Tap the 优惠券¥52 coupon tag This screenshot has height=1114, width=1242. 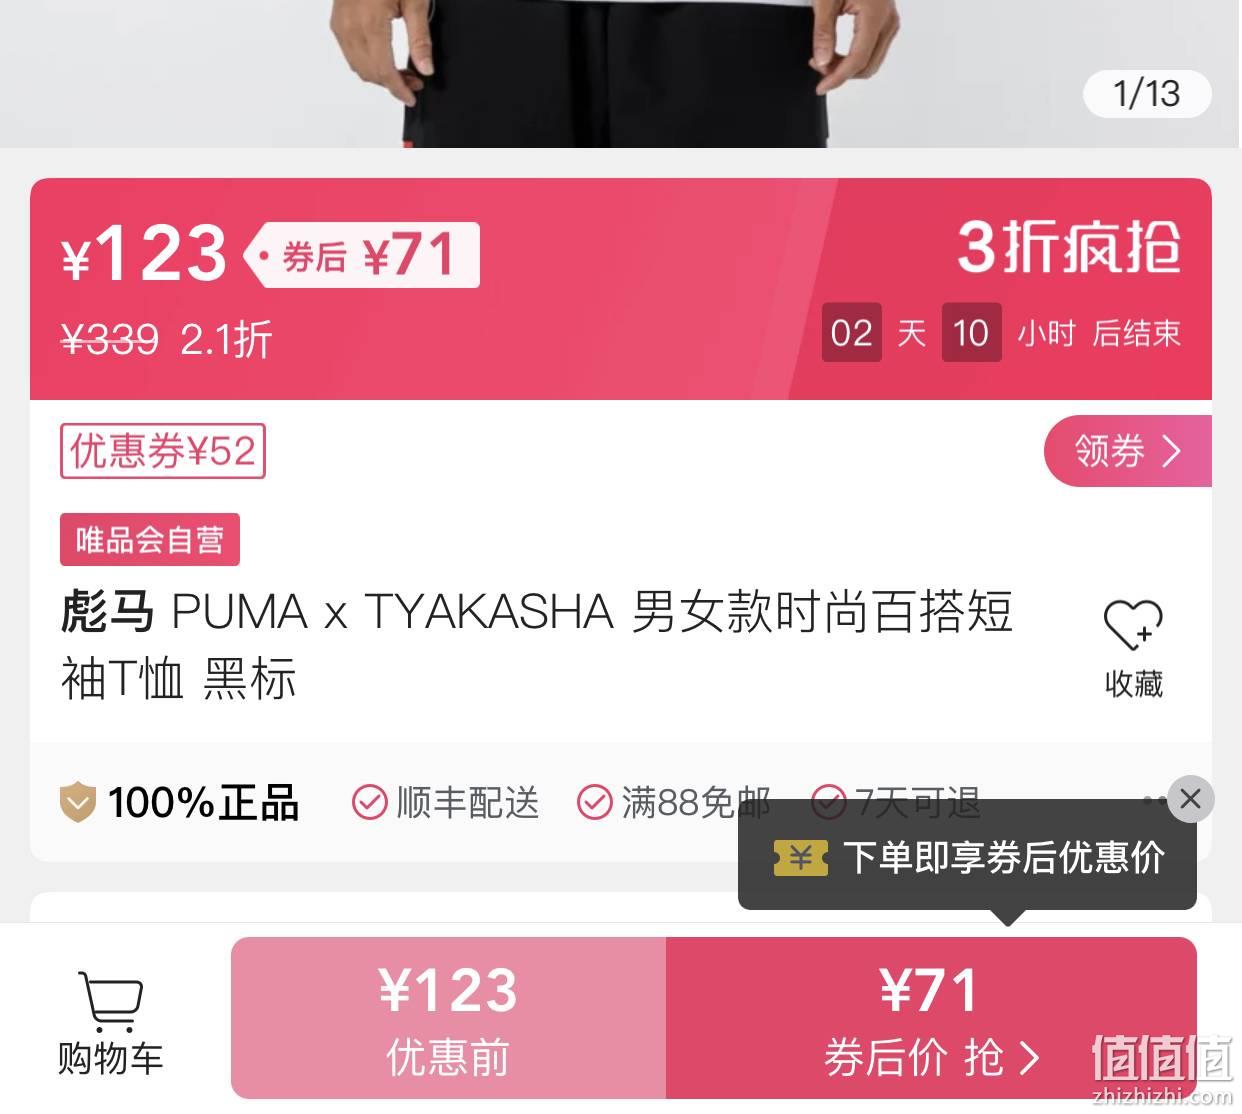click(163, 451)
